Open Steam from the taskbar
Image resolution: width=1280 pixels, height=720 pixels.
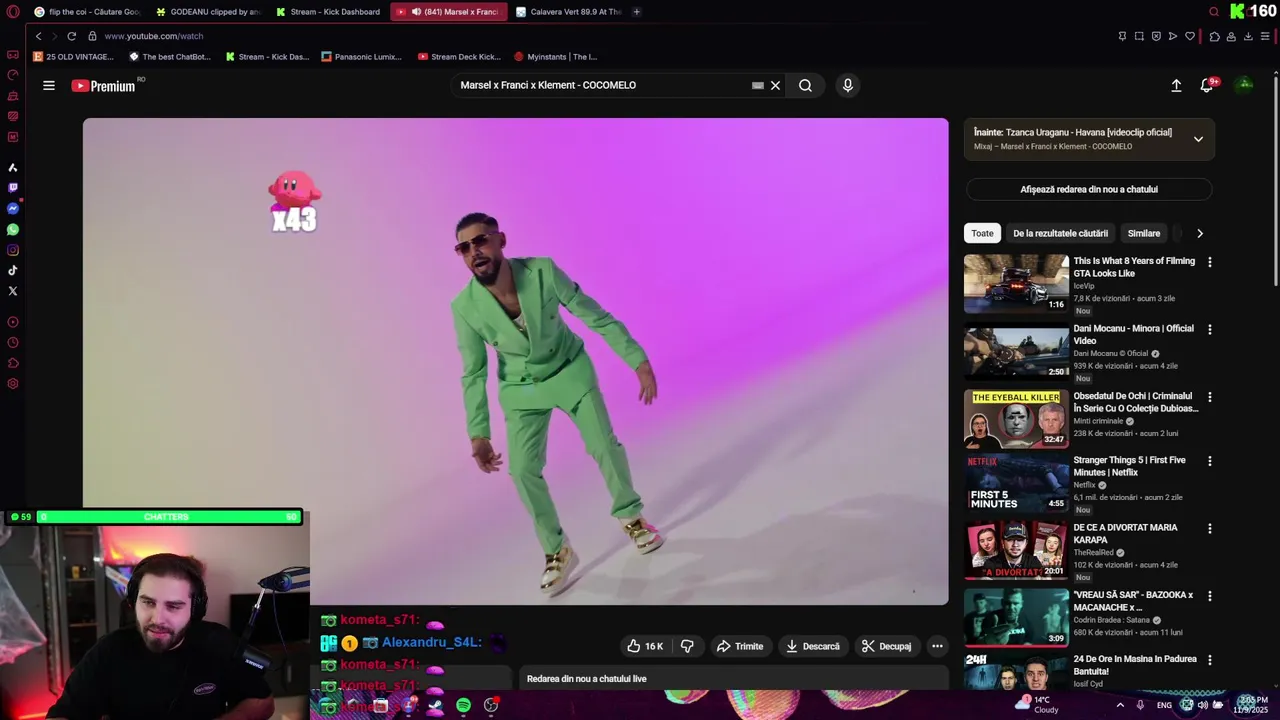pos(435,705)
